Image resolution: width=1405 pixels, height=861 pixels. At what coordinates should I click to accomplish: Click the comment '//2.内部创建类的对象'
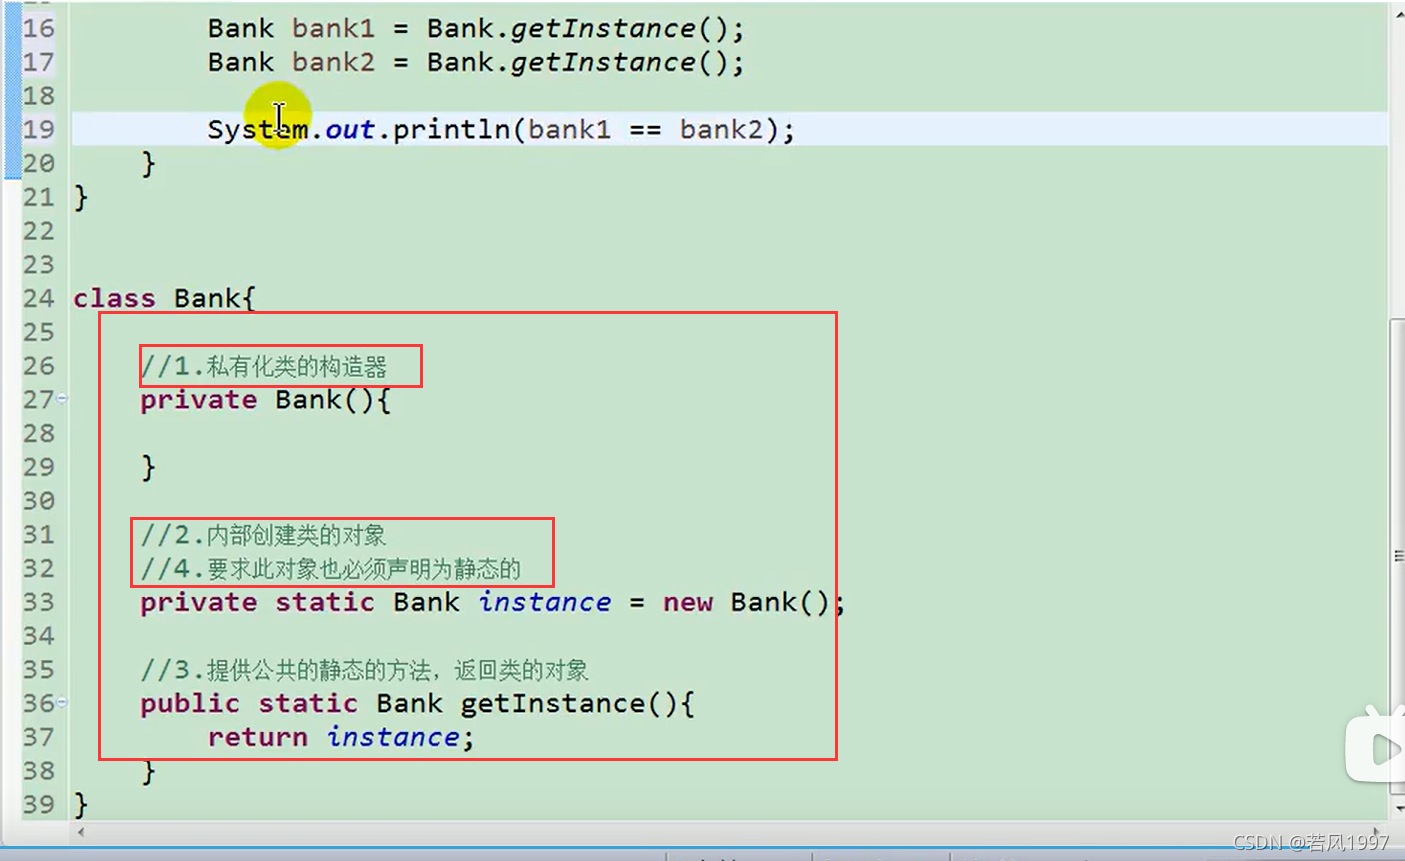tap(264, 535)
